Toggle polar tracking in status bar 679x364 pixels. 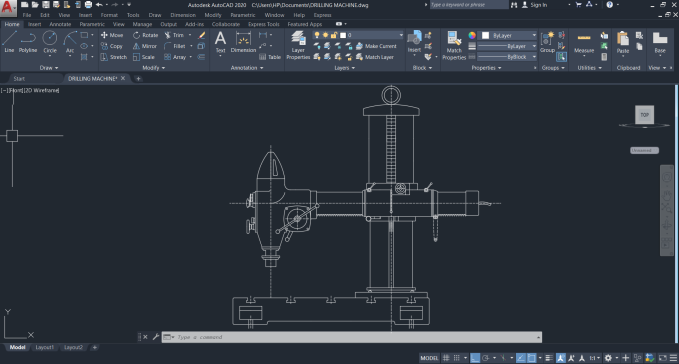pyautogui.click(x=485, y=358)
